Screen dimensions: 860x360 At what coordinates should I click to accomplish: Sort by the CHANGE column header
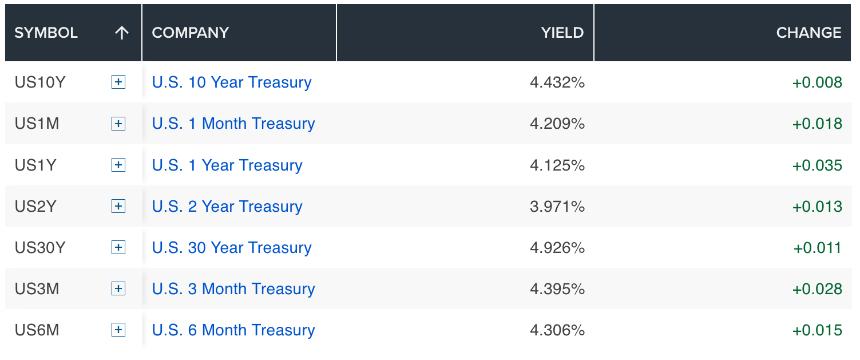[808, 33]
